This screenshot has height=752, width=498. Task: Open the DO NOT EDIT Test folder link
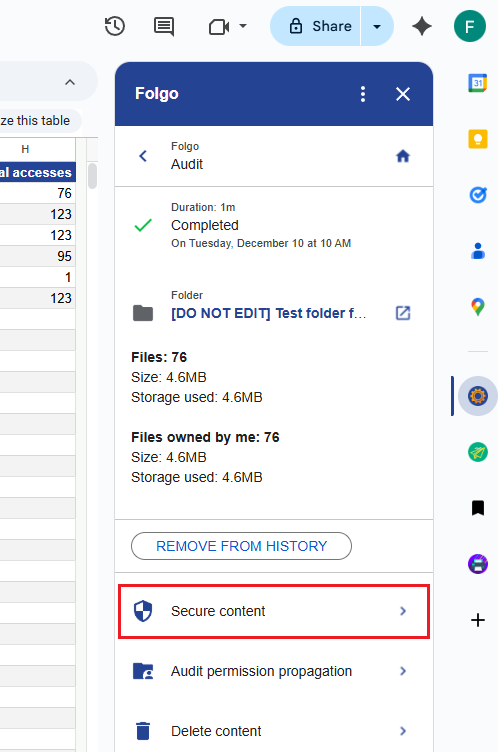tap(269, 313)
